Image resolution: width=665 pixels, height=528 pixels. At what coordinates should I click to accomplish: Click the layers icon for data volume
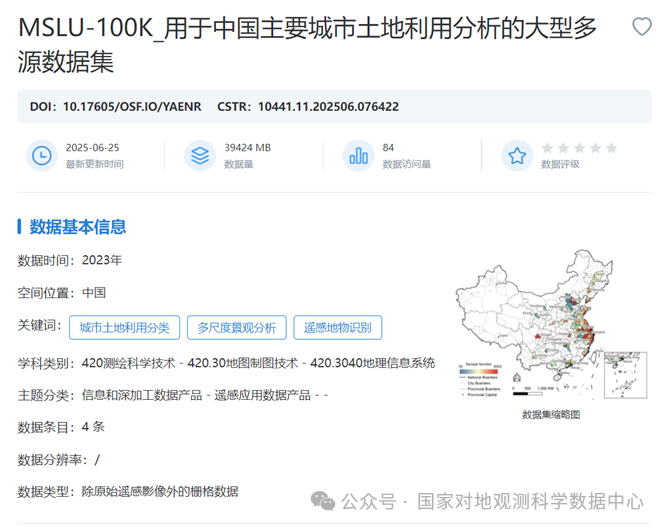200,155
